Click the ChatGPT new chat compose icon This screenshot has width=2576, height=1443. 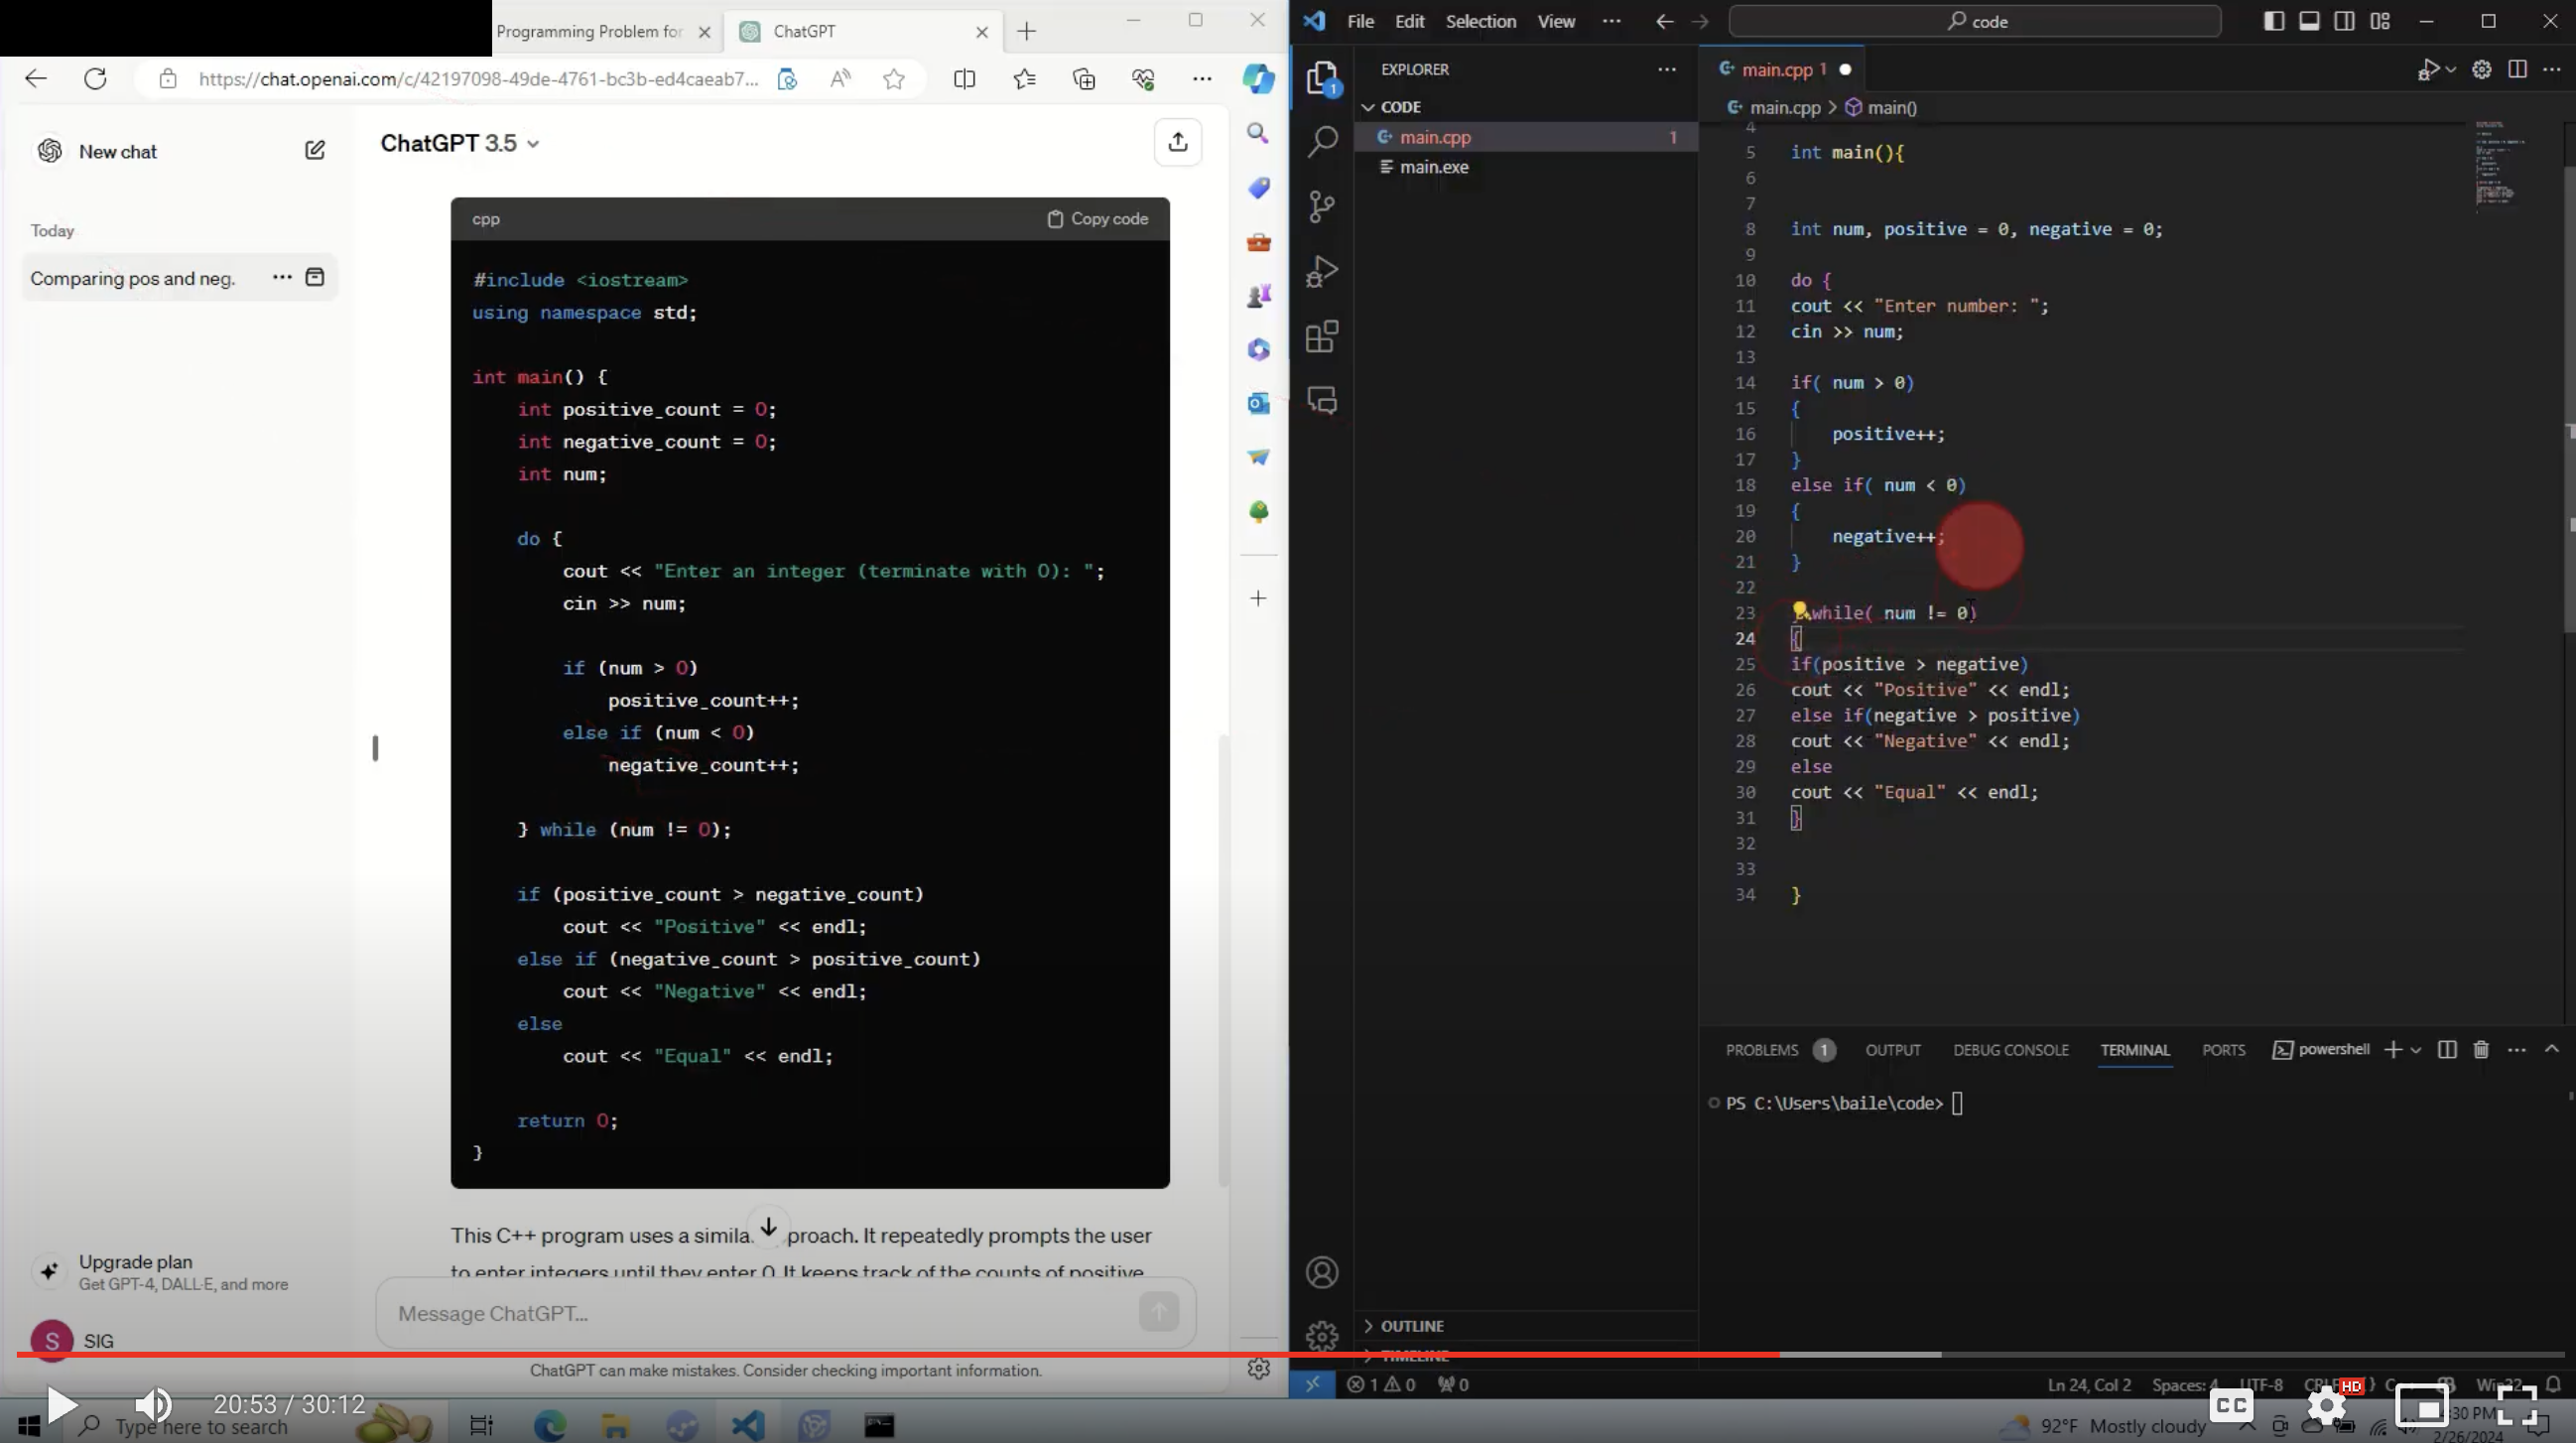(x=314, y=150)
